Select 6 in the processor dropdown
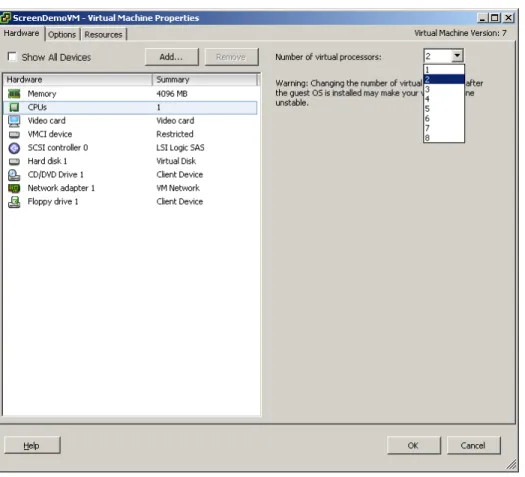 [444, 118]
